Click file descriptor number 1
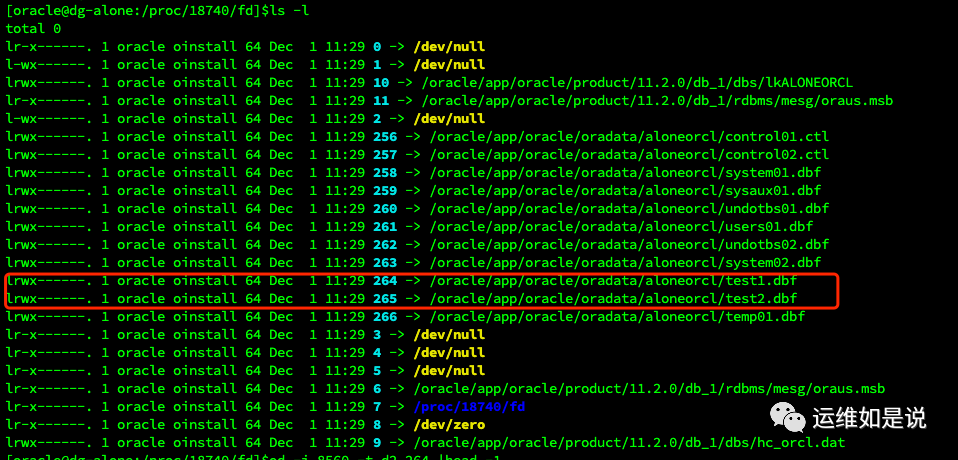Screen dimensions: 958x460 [377, 65]
